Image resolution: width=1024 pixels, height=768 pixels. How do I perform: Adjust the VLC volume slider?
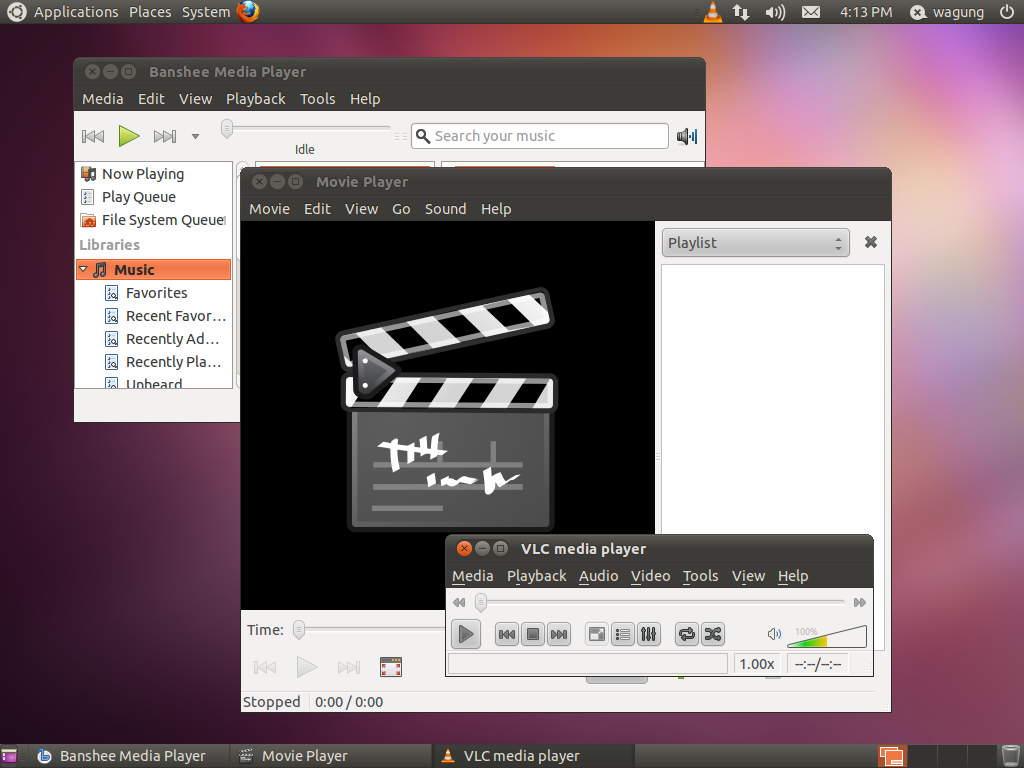pyautogui.click(x=827, y=636)
